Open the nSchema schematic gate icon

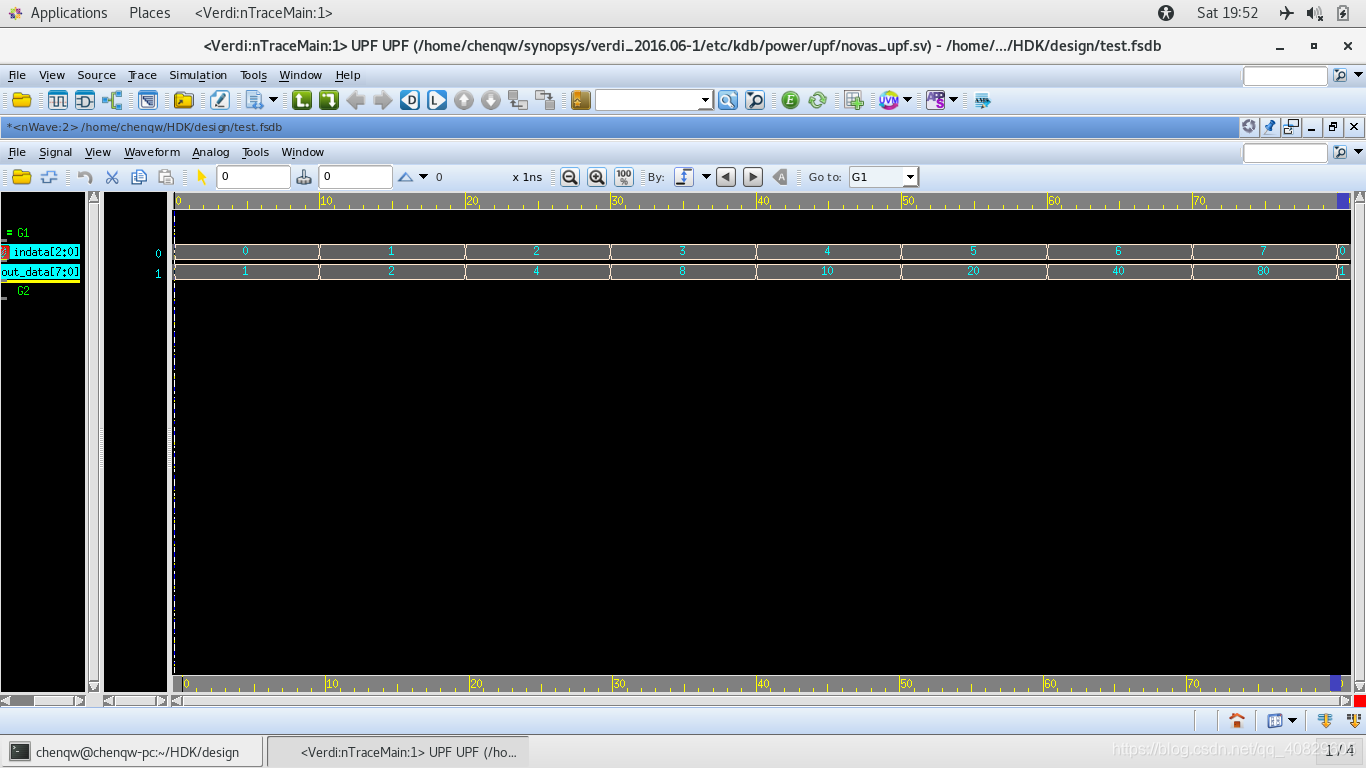pos(84,100)
